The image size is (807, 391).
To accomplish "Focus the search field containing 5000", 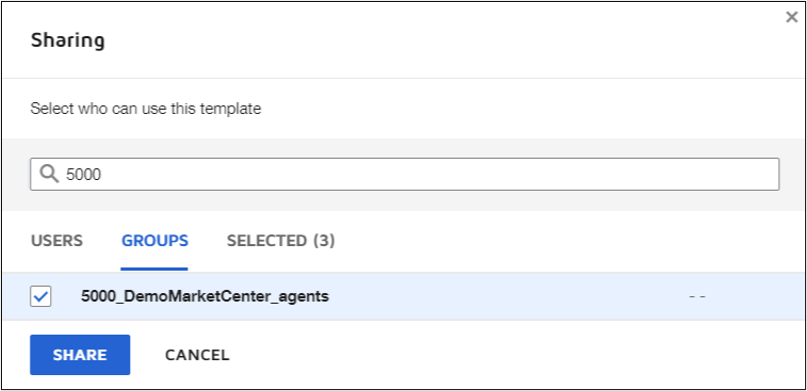I will click(x=405, y=174).
